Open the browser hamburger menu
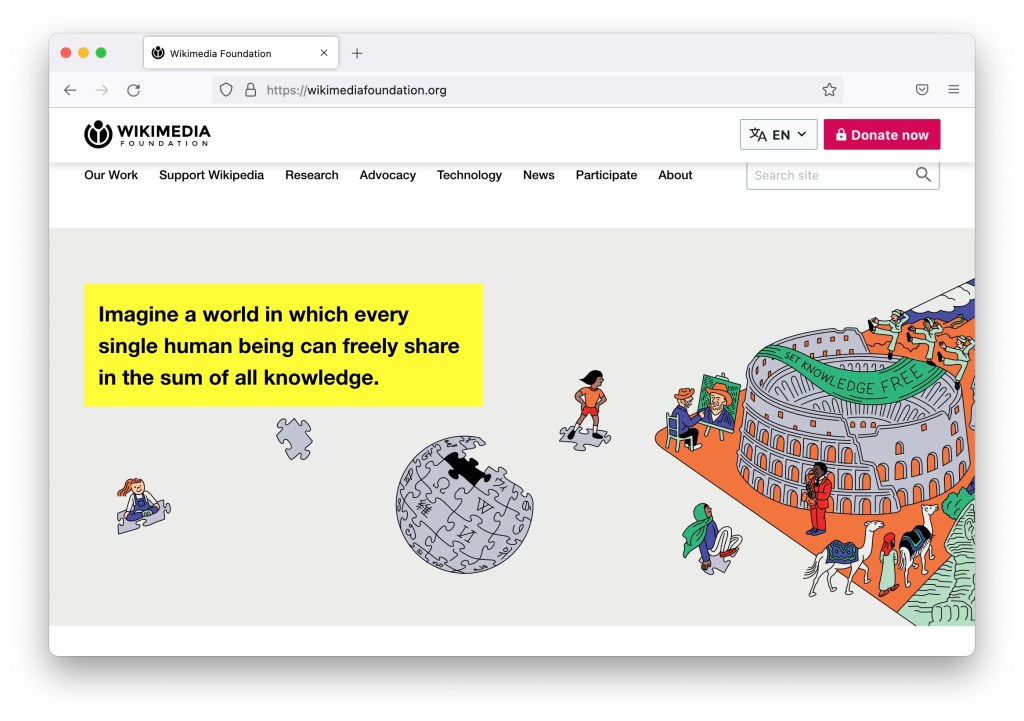Viewport: 1024px width, 721px height. (x=953, y=90)
